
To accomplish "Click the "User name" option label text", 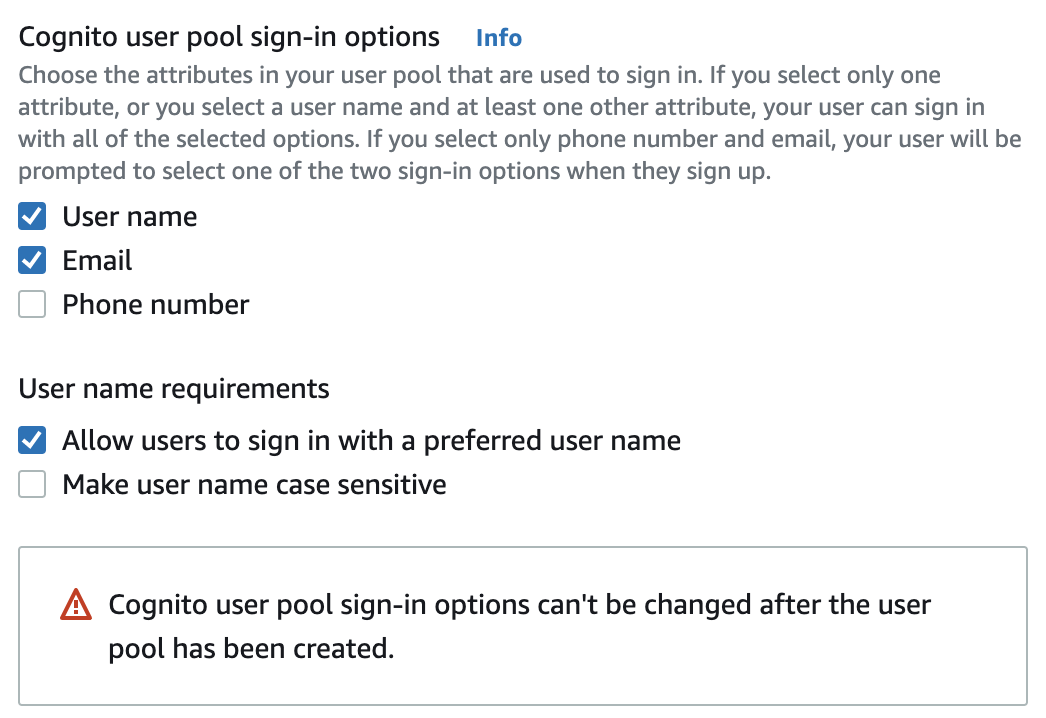I will 130,217.
